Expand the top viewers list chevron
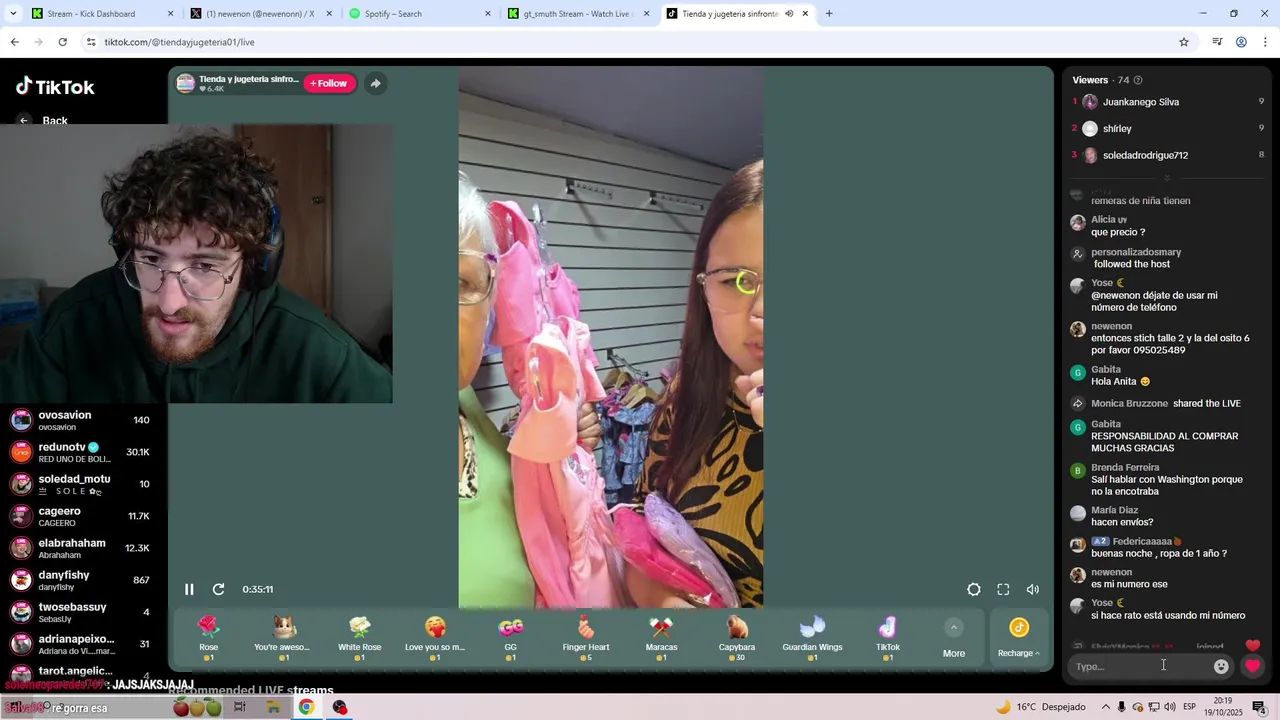Image resolution: width=1280 pixels, height=720 pixels. coord(1166,178)
